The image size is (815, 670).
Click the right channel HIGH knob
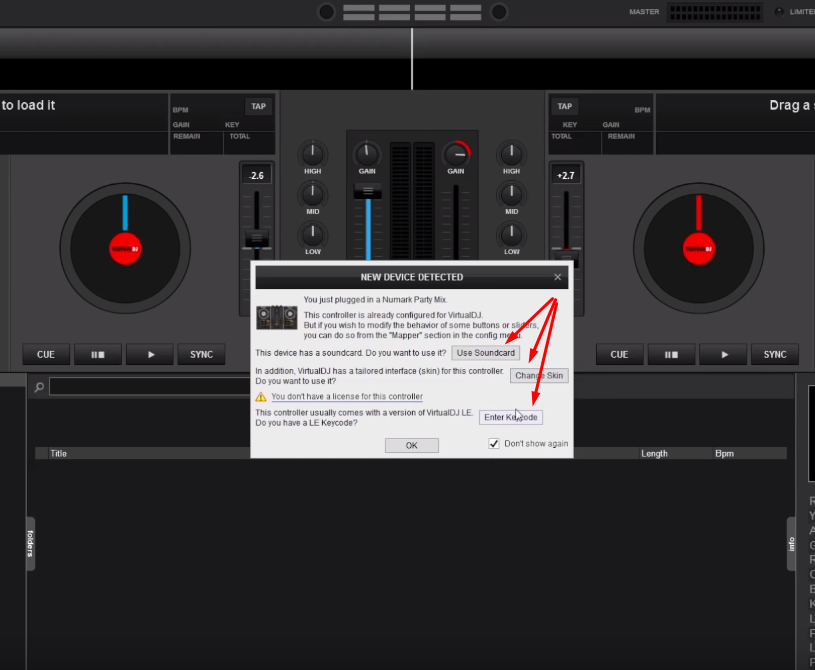(x=511, y=154)
